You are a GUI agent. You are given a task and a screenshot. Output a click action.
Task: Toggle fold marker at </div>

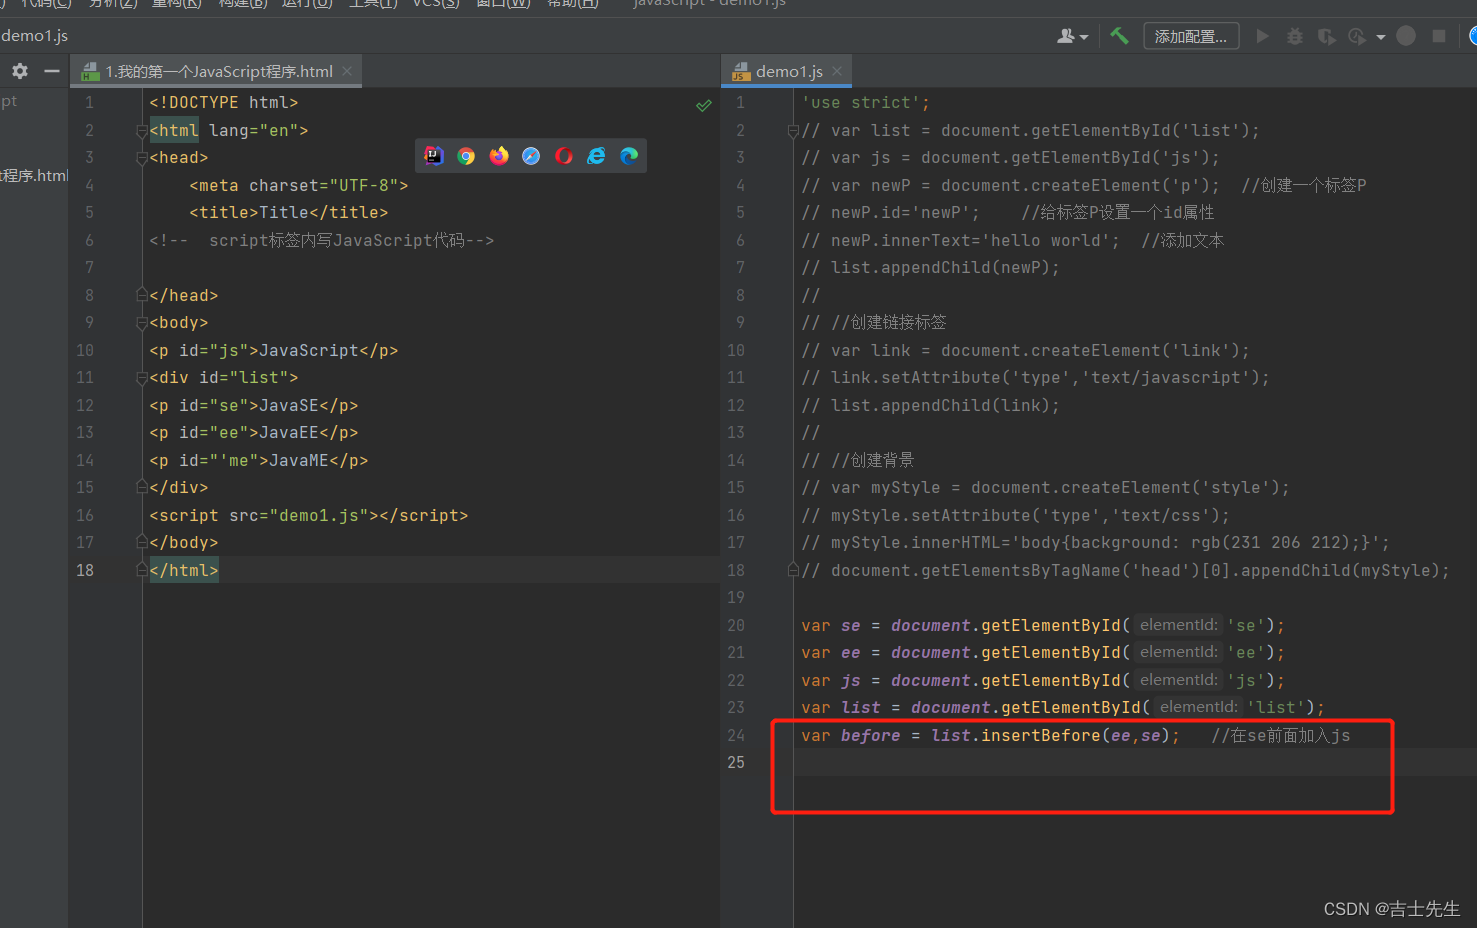[141, 487]
